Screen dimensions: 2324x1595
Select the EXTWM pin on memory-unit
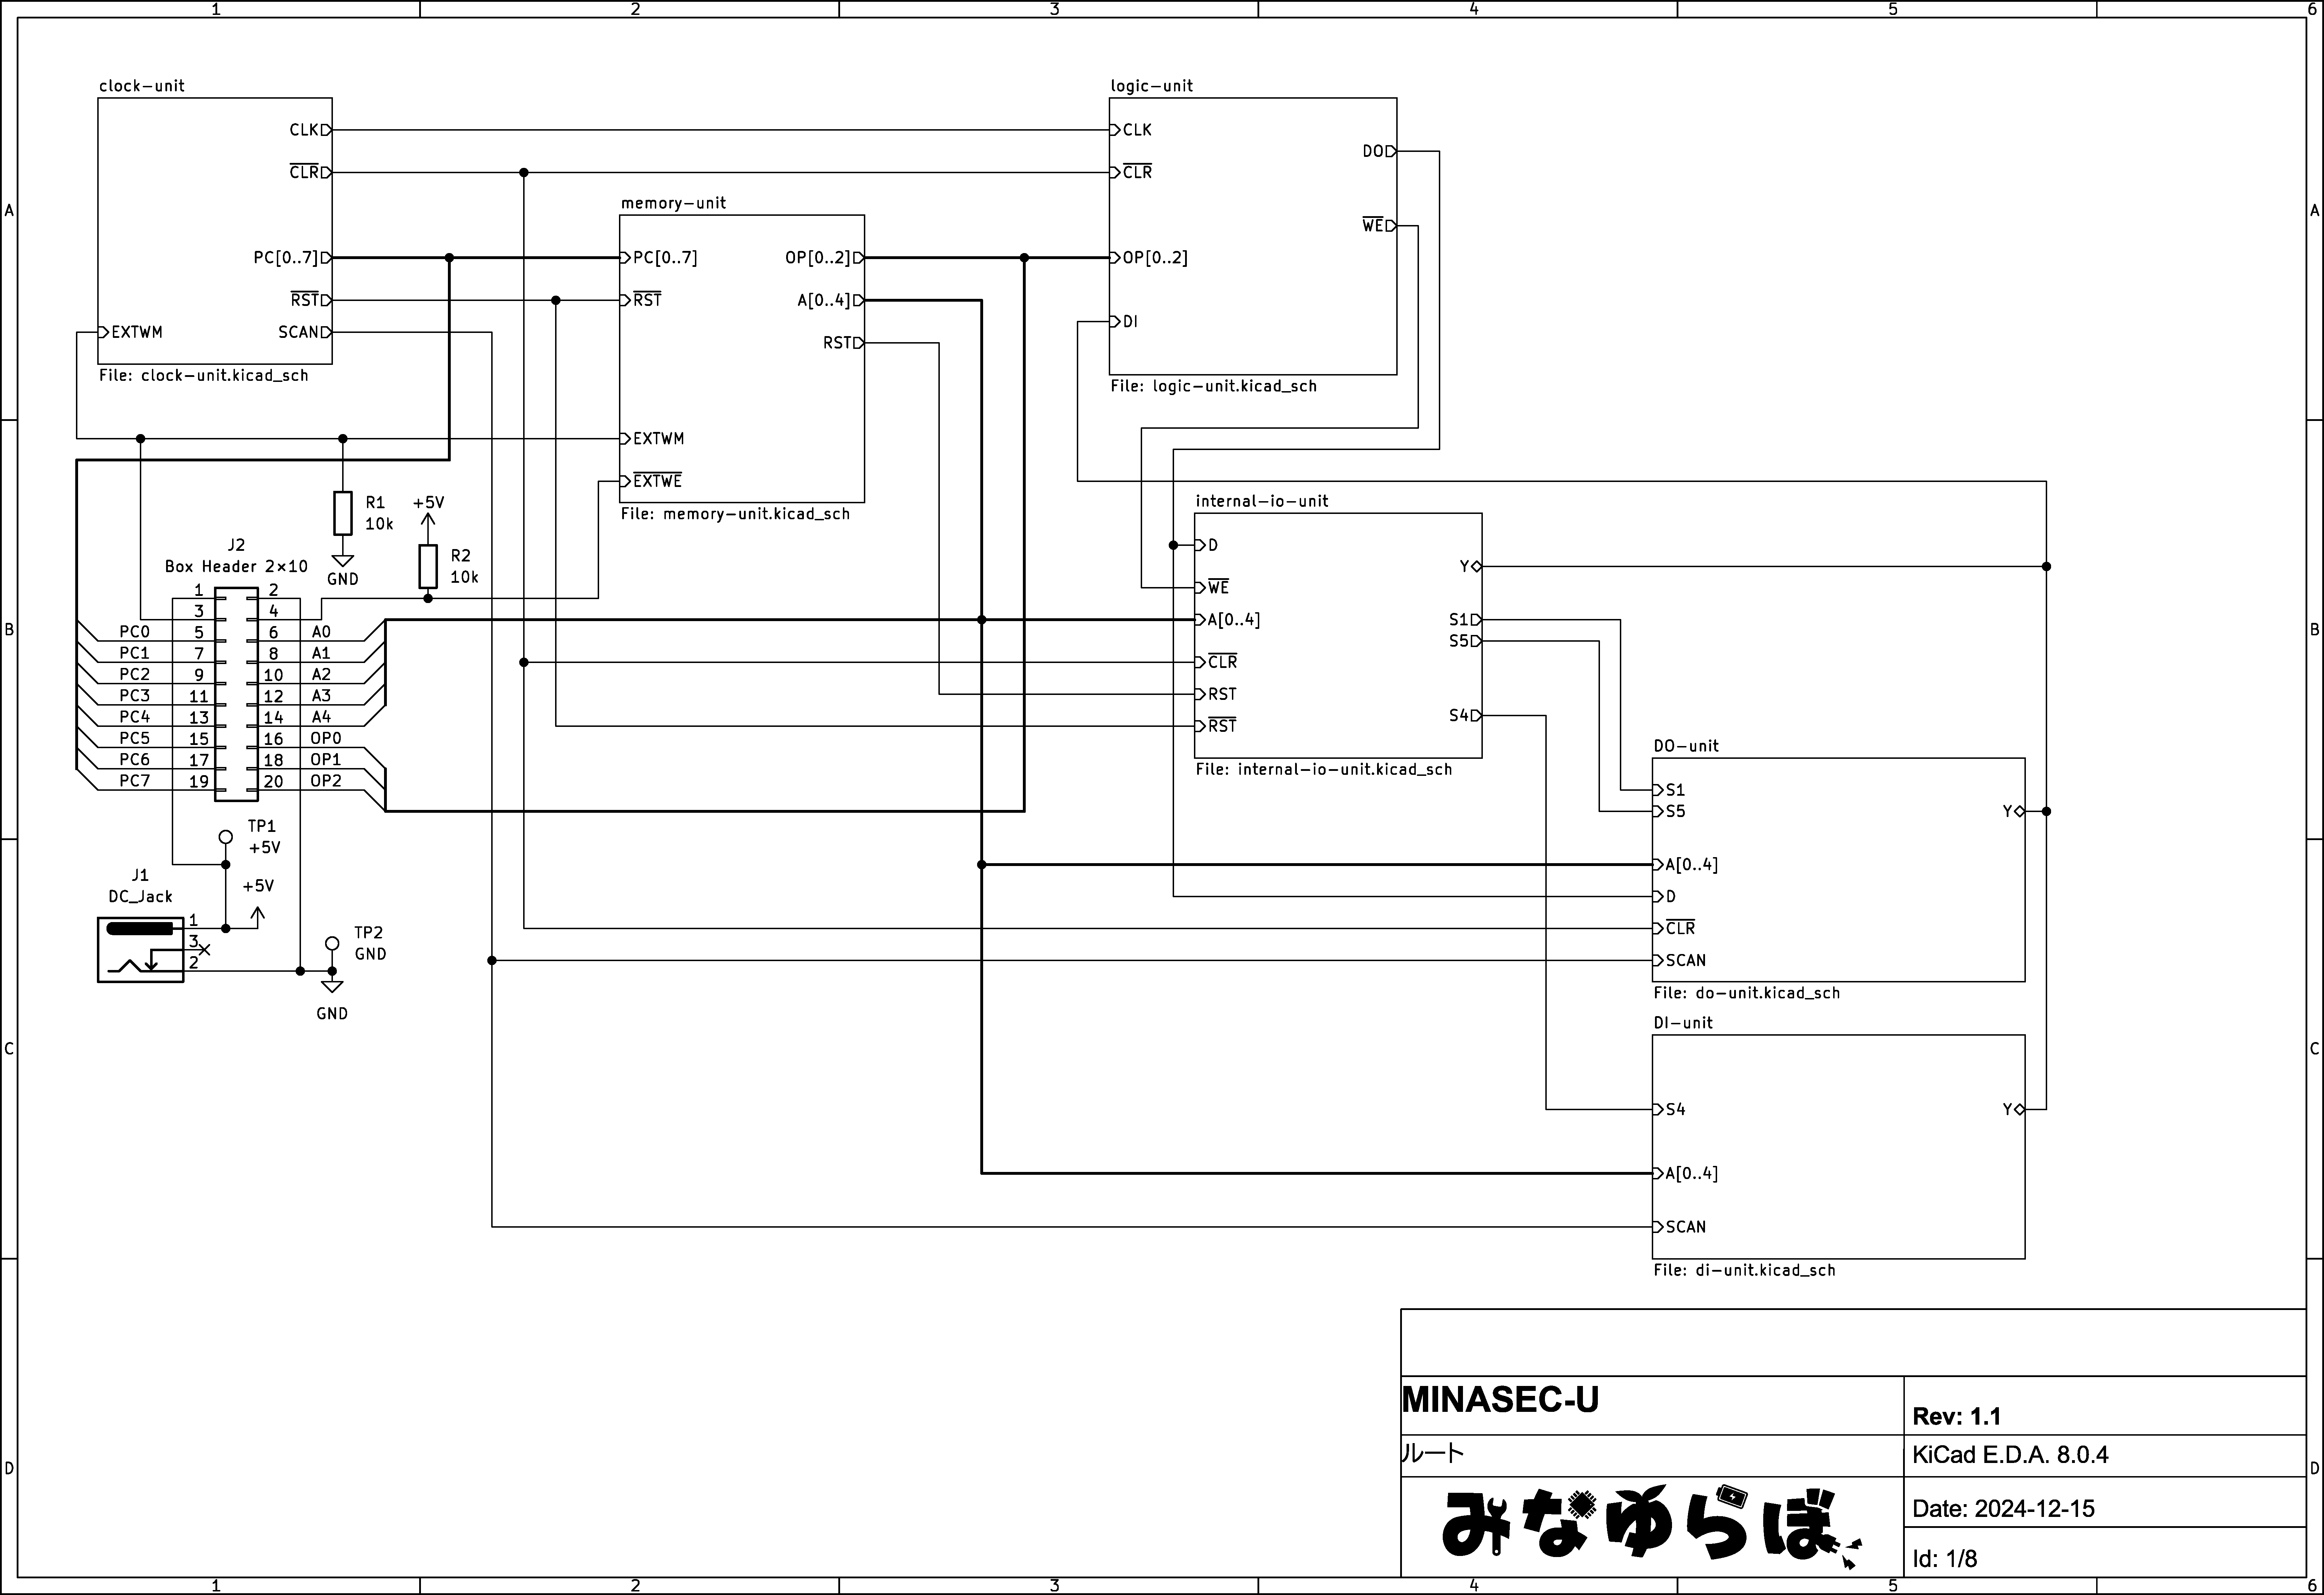coord(652,439)
